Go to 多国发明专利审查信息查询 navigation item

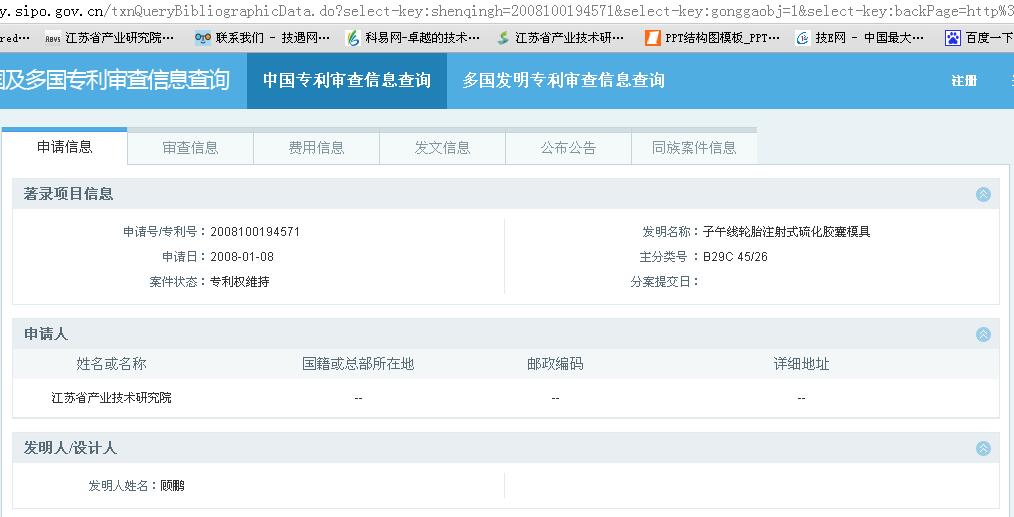(x=563, y=80)
